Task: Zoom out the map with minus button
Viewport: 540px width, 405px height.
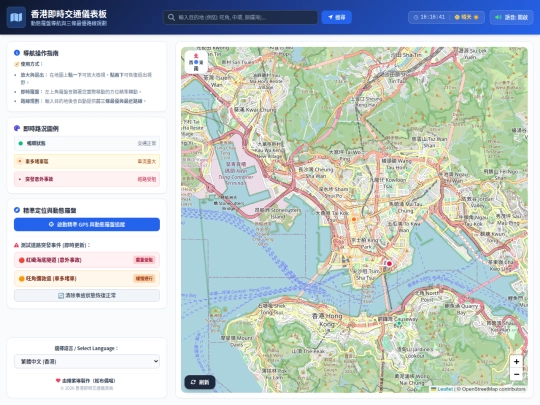Action: pyautogui.click(x=516, y=374)
